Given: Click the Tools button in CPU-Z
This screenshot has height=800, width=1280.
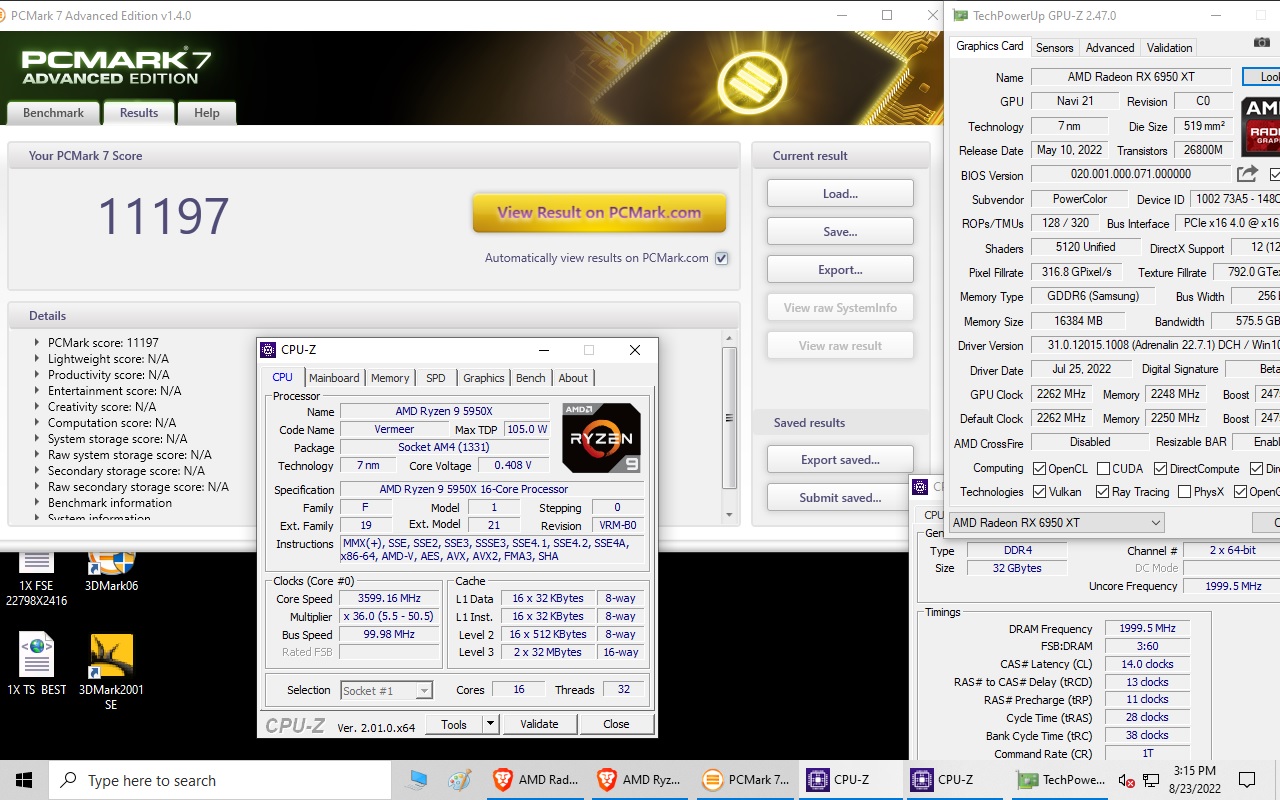Looking at the screenshot, I should coord(454,724).
